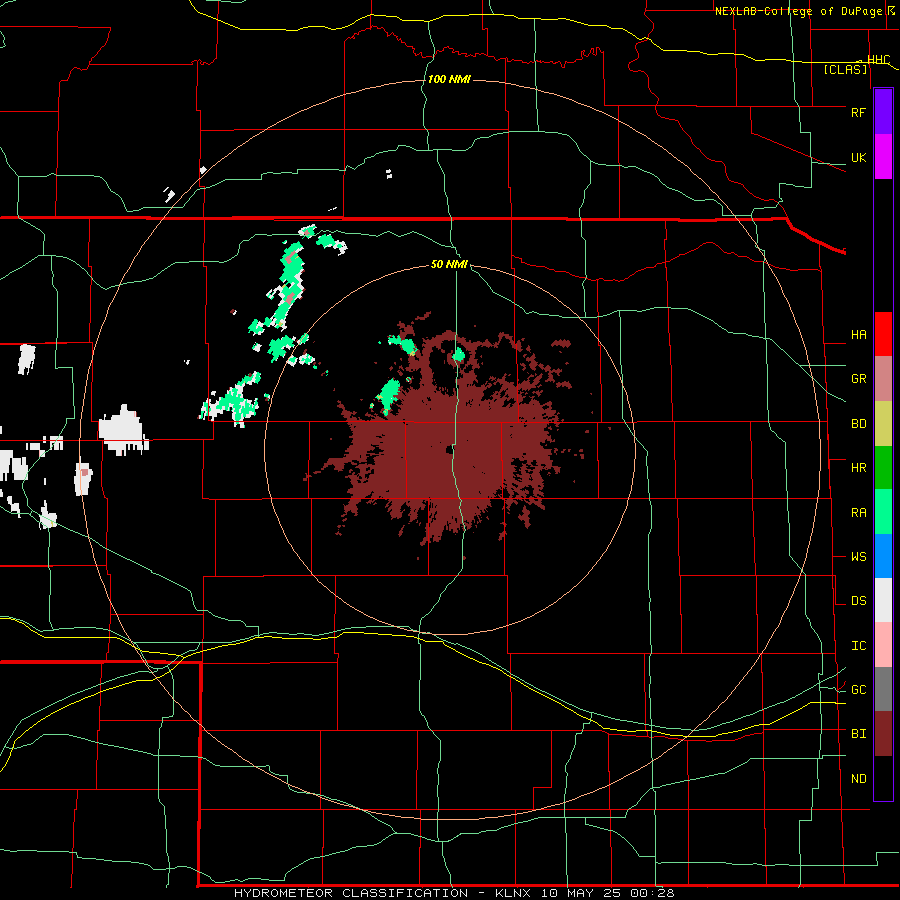Select the yellow BD legend swatch

tap(883, 424)
